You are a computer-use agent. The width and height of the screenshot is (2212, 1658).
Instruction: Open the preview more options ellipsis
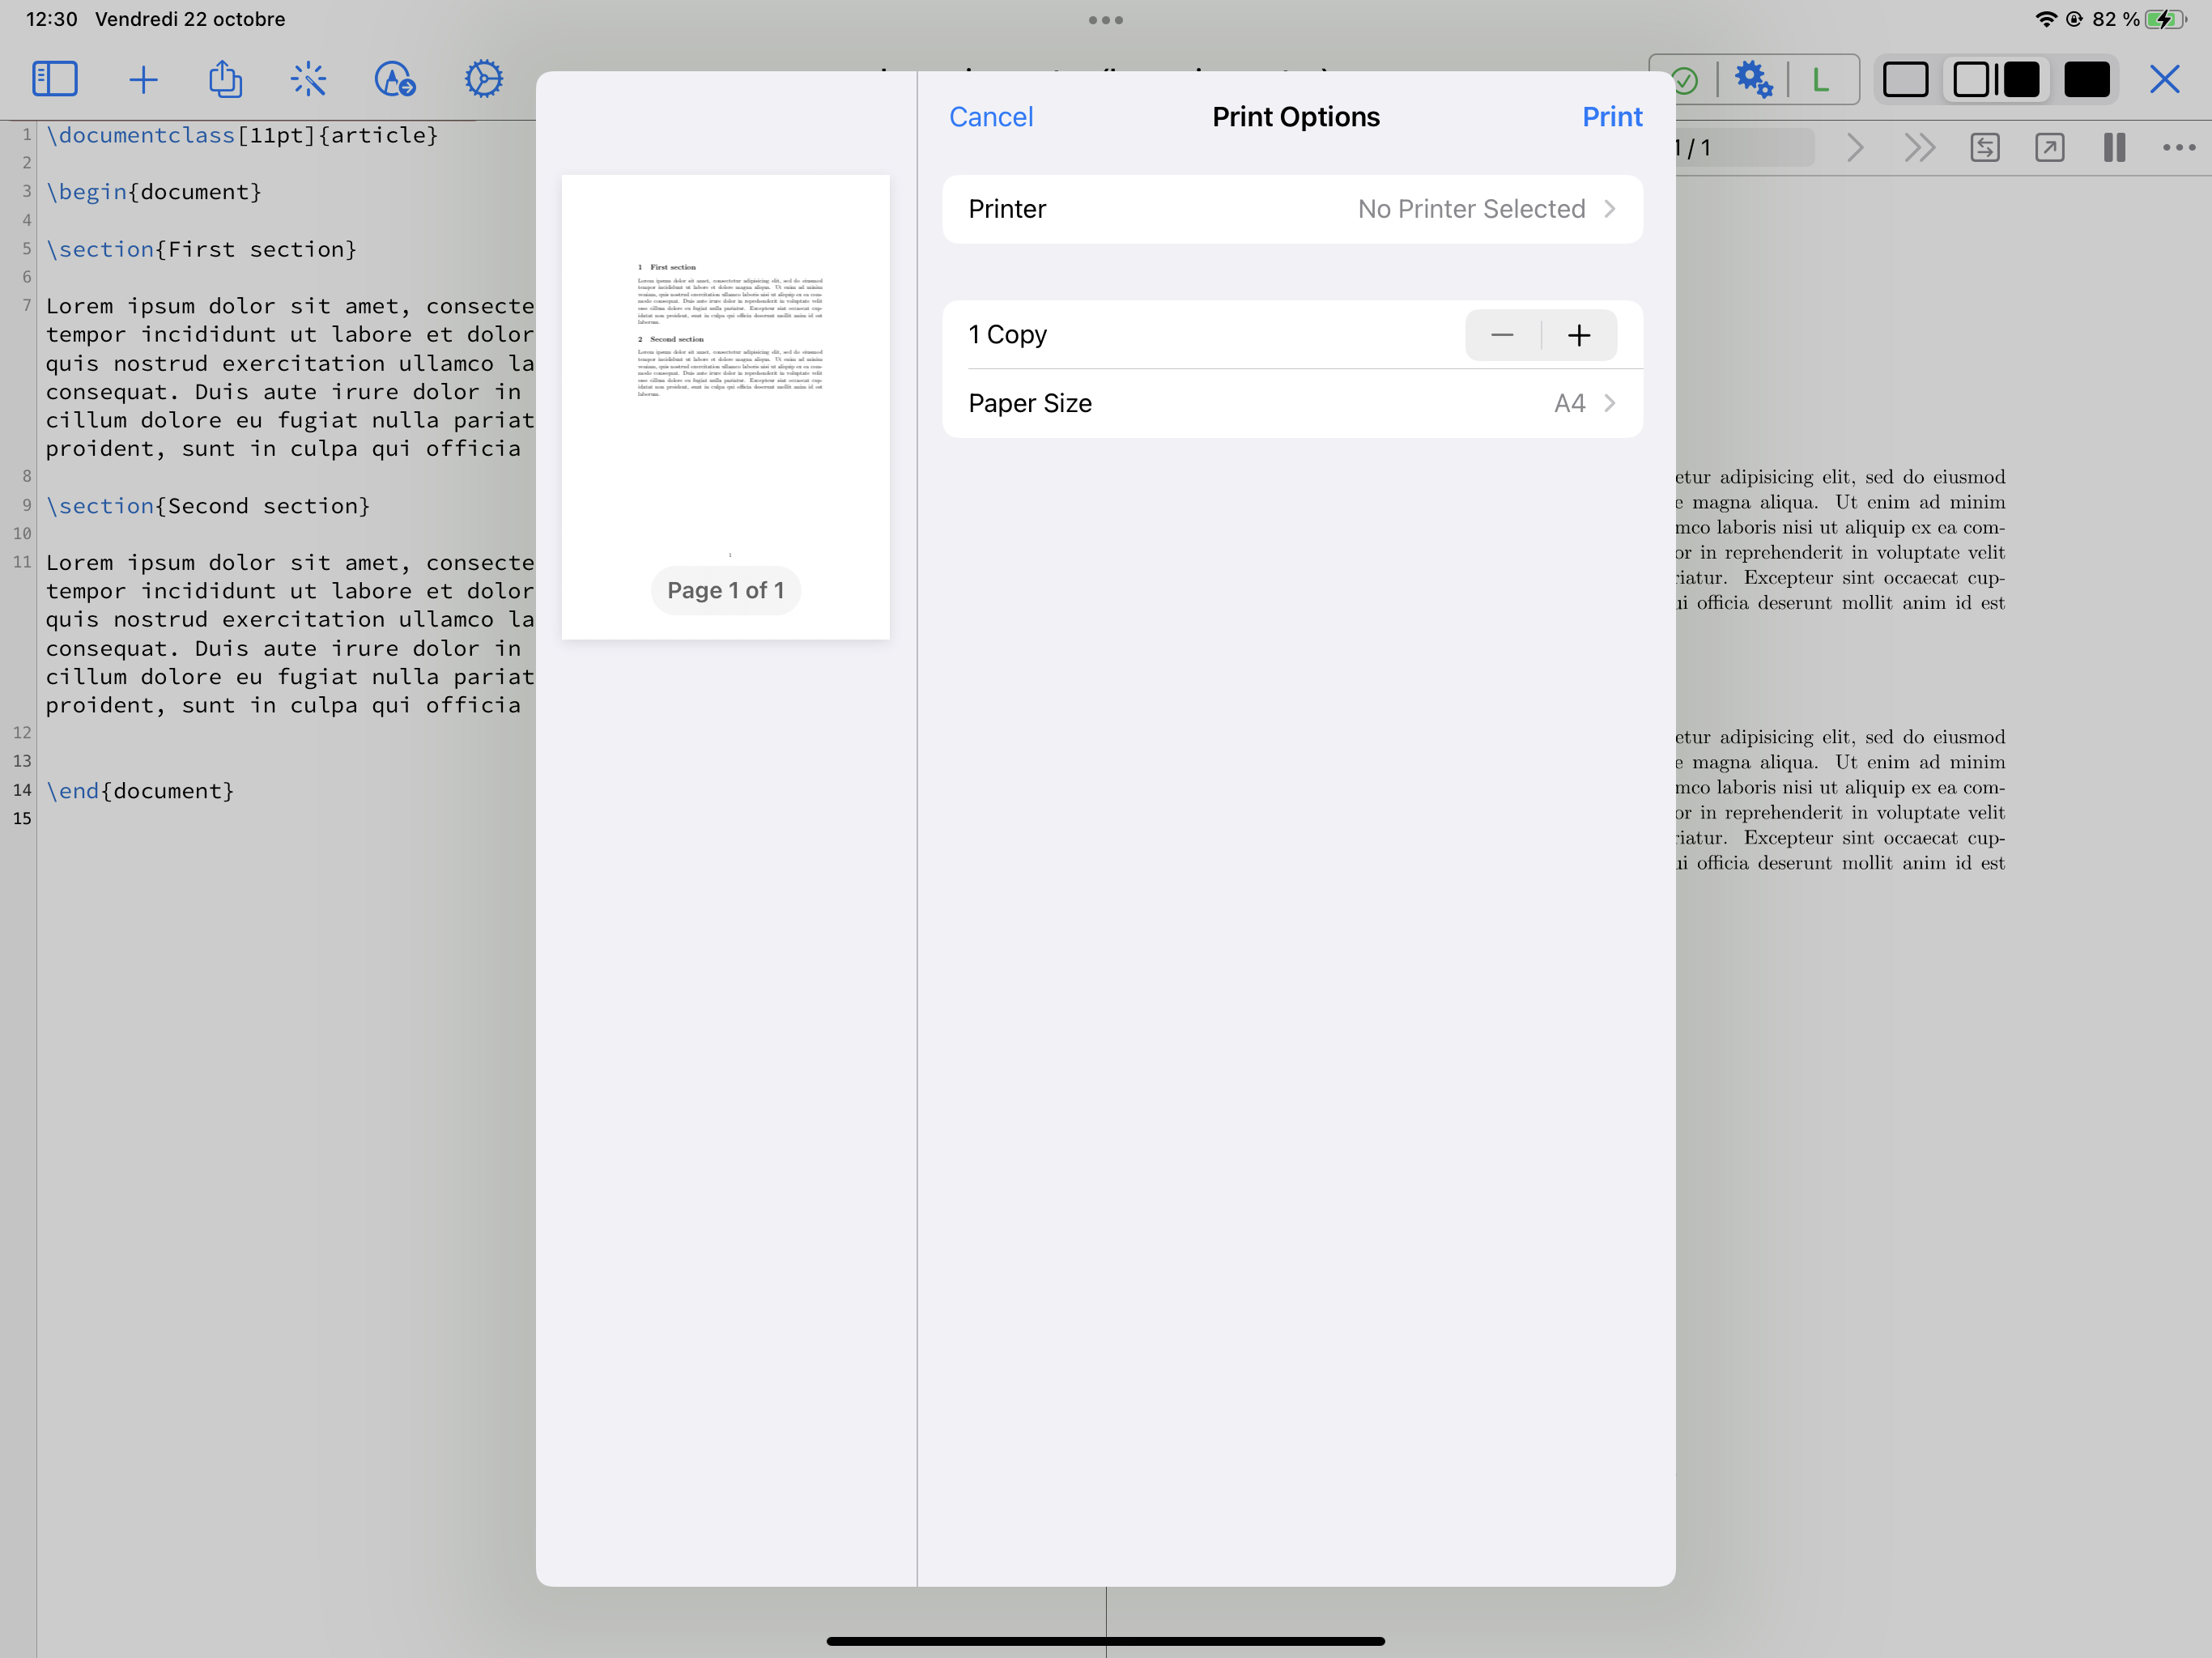[2179, 148]
